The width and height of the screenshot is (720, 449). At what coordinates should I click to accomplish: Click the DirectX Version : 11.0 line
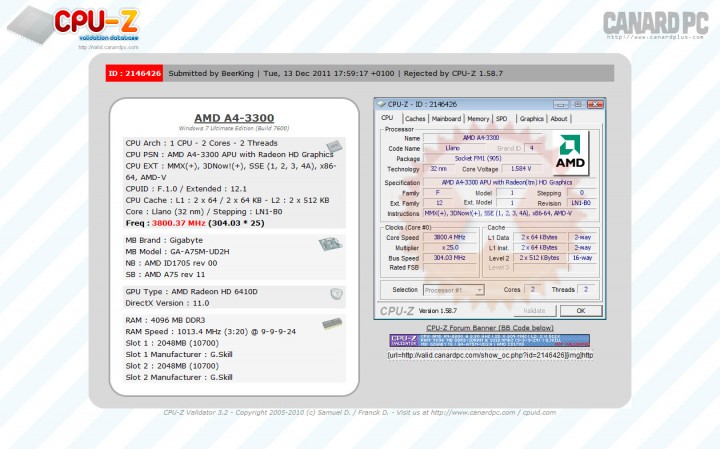coord(167,303)
